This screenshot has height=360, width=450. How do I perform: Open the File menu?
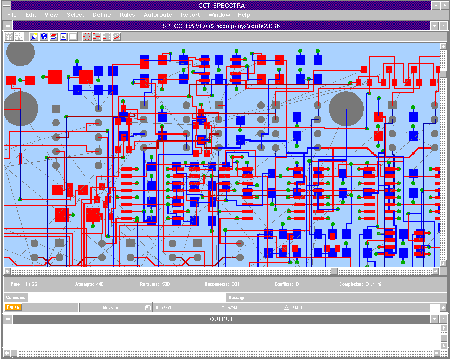coord(11,15)
